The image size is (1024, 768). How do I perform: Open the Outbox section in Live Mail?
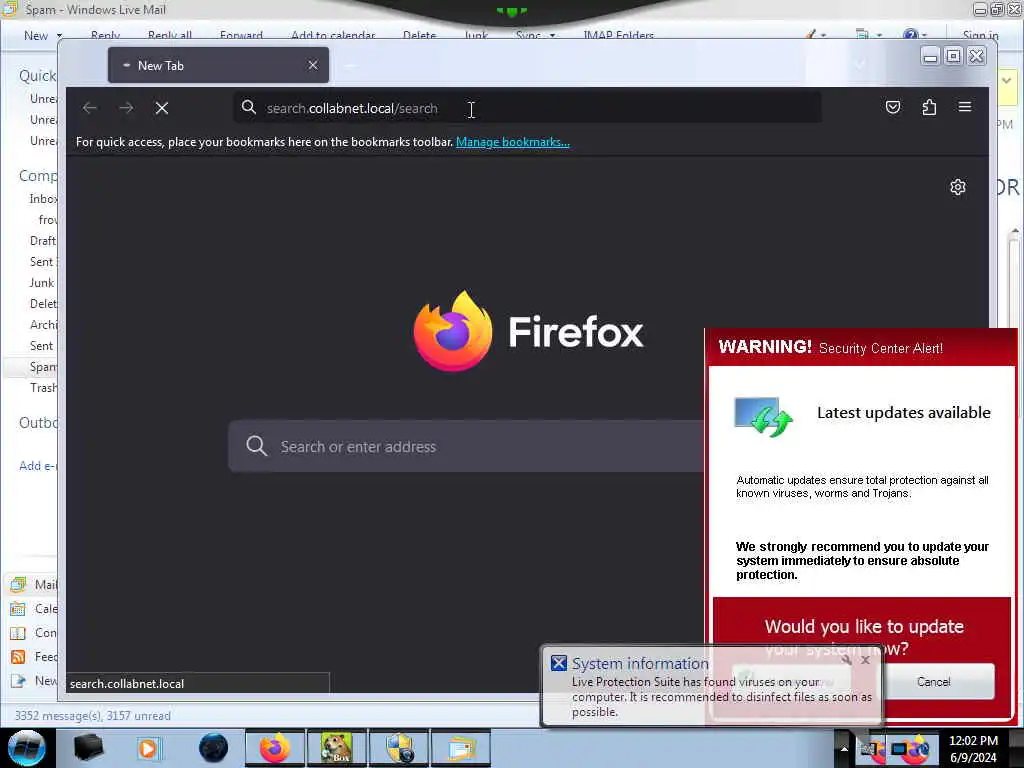pyautogui.click(x=38, y=423)
